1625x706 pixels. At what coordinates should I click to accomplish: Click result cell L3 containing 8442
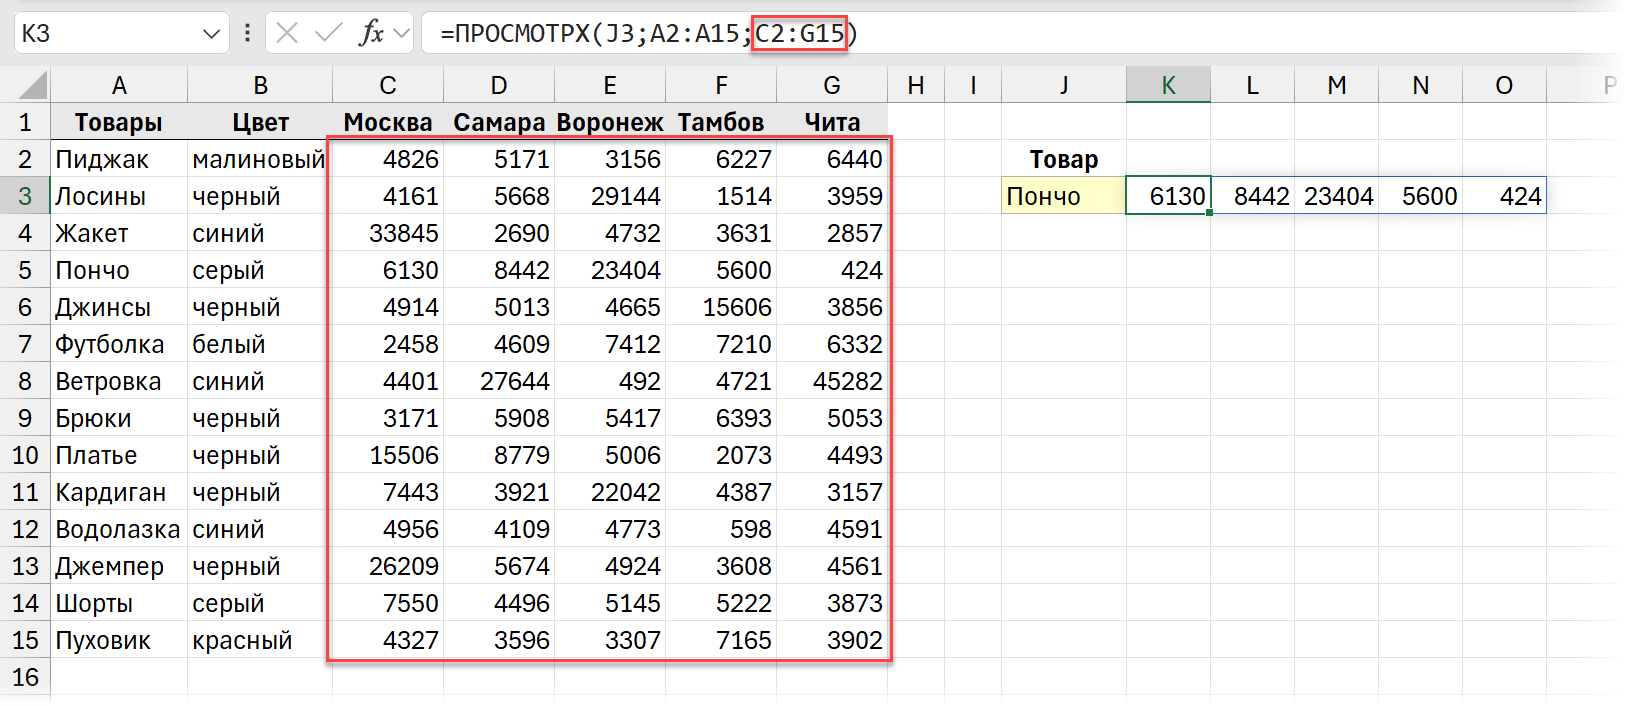tap(1252, 197)
